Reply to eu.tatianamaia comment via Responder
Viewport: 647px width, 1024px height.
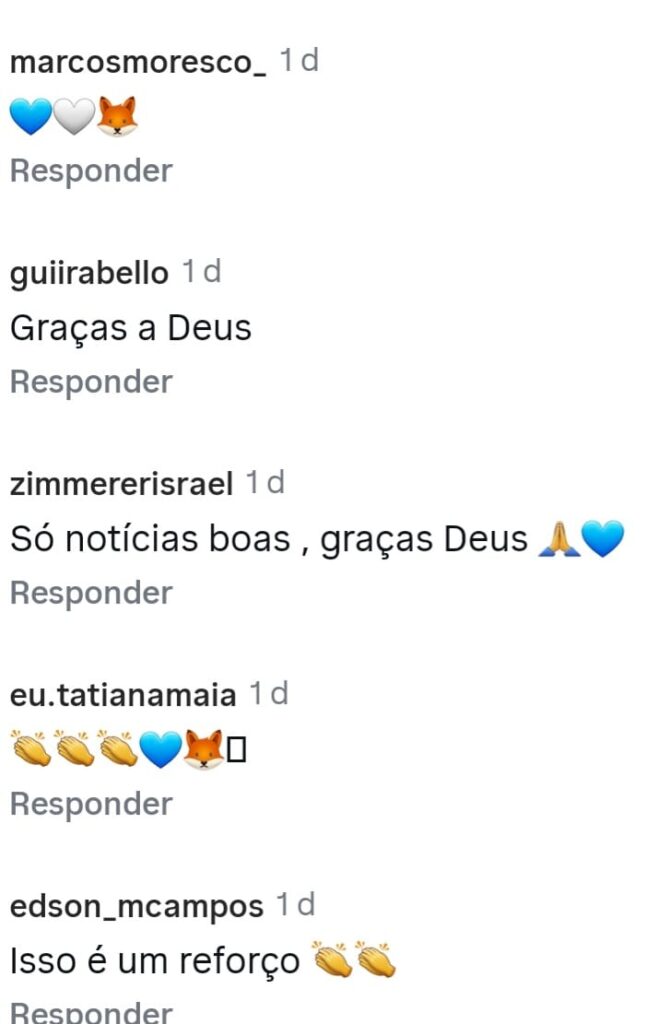click(x=91, y=804)
